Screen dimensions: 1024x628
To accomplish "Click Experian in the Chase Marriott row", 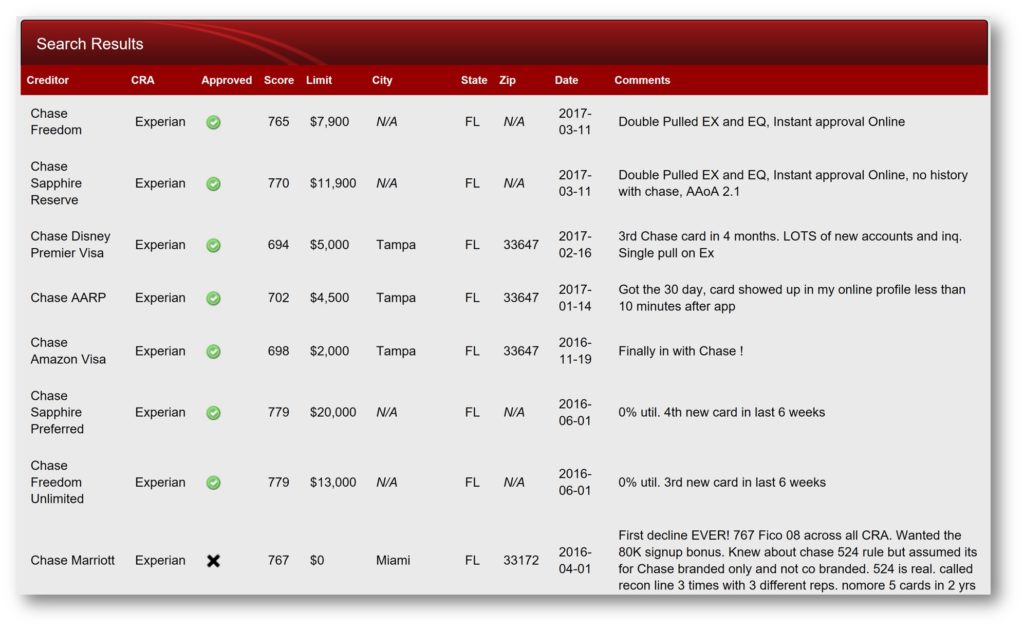I will pyautogui.click(x=160, y=561).
